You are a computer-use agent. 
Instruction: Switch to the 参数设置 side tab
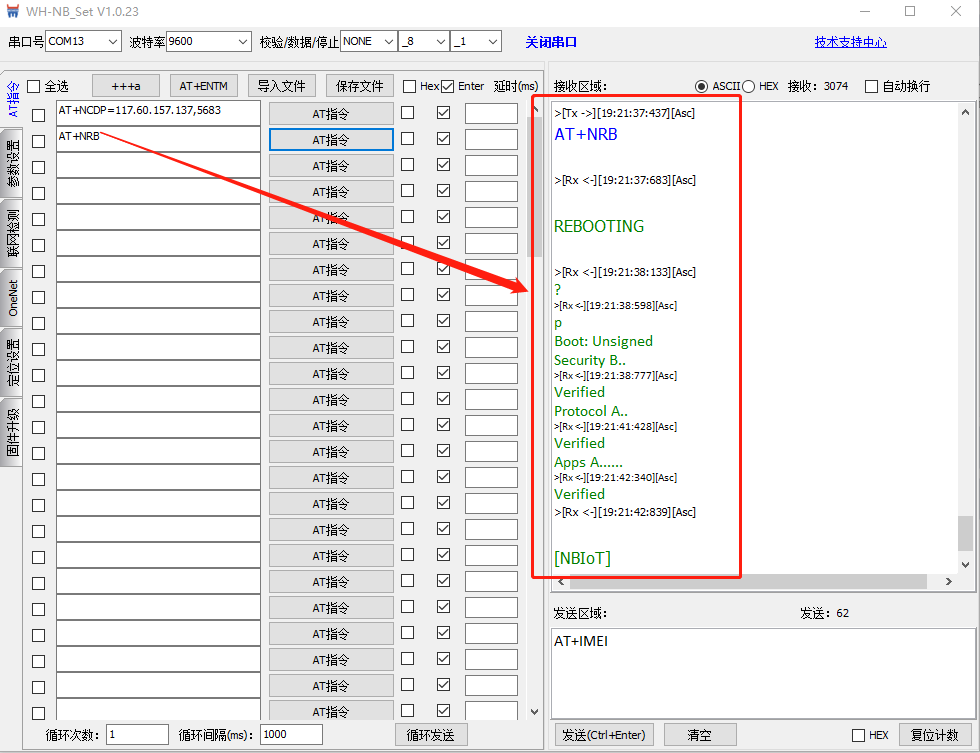tap(12, 163)
